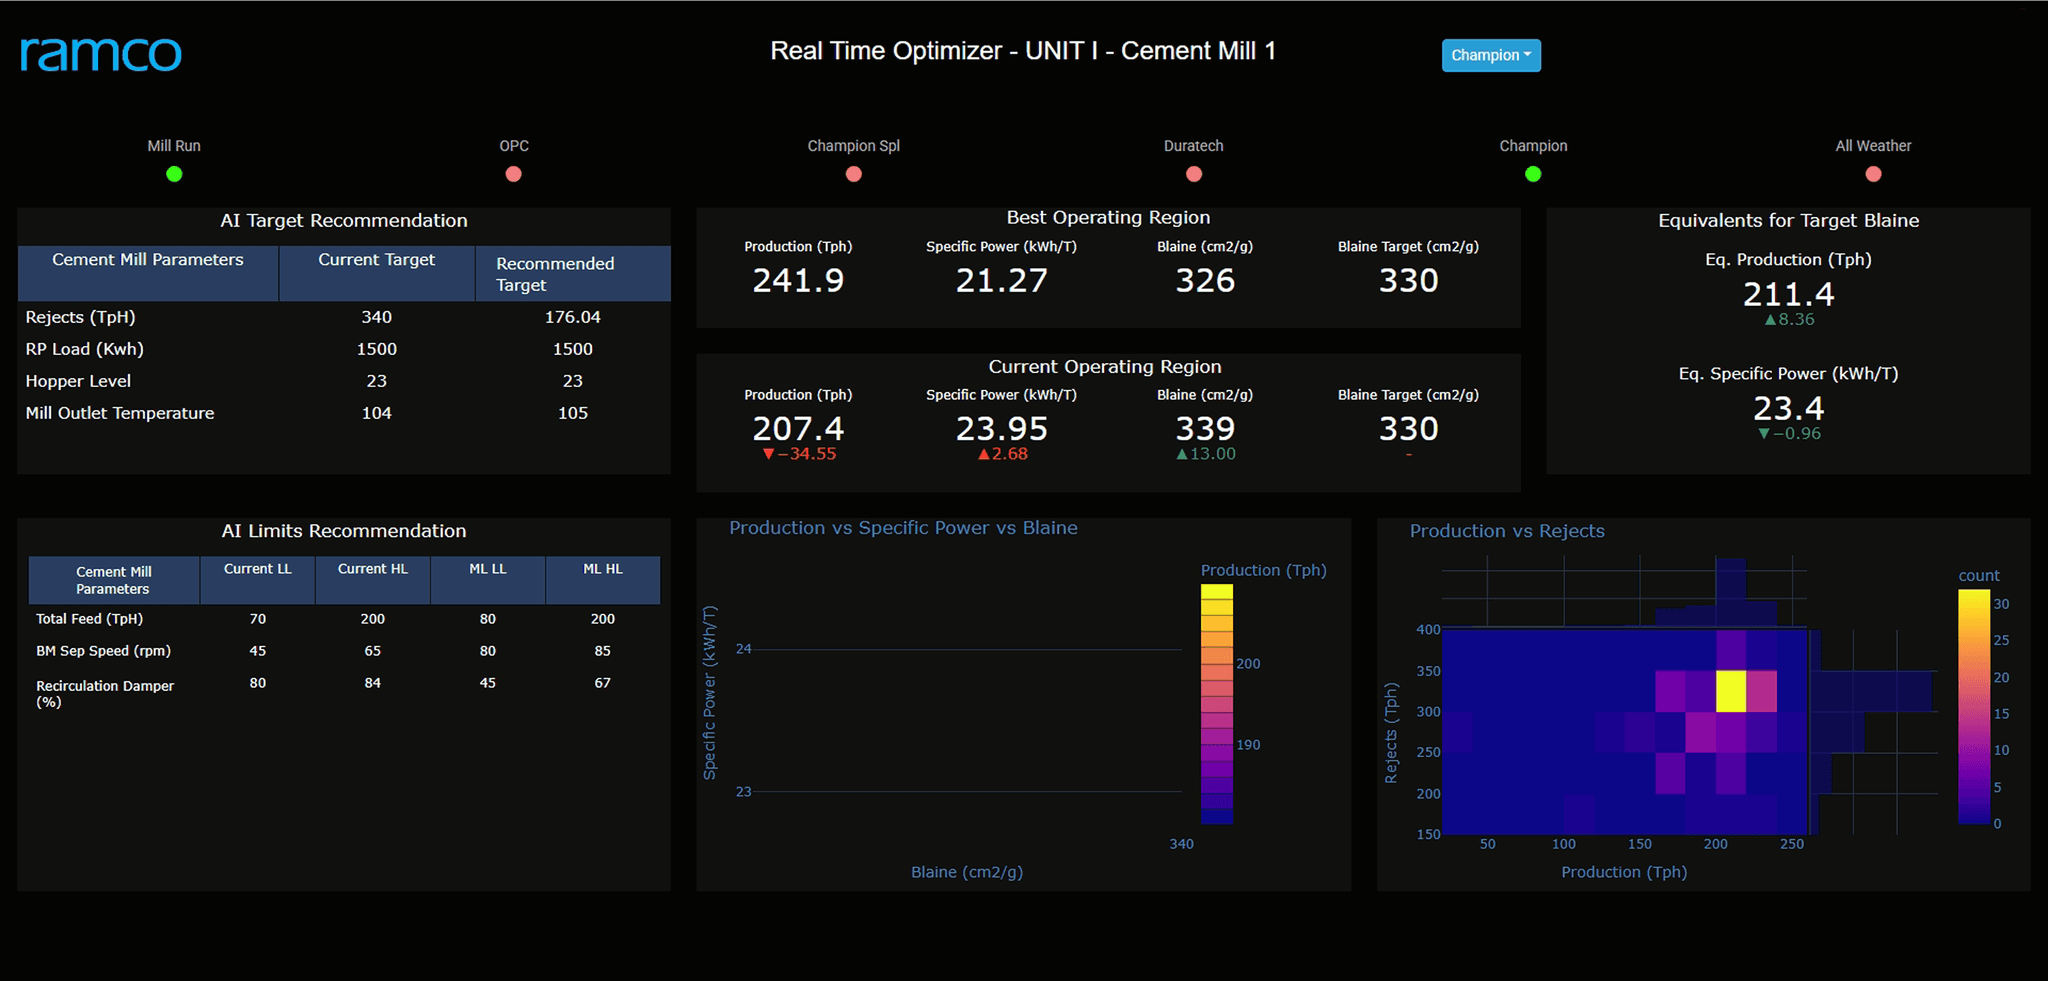
Task: Select the Mill Outlet Temperature row label
Action: (120, 413)
